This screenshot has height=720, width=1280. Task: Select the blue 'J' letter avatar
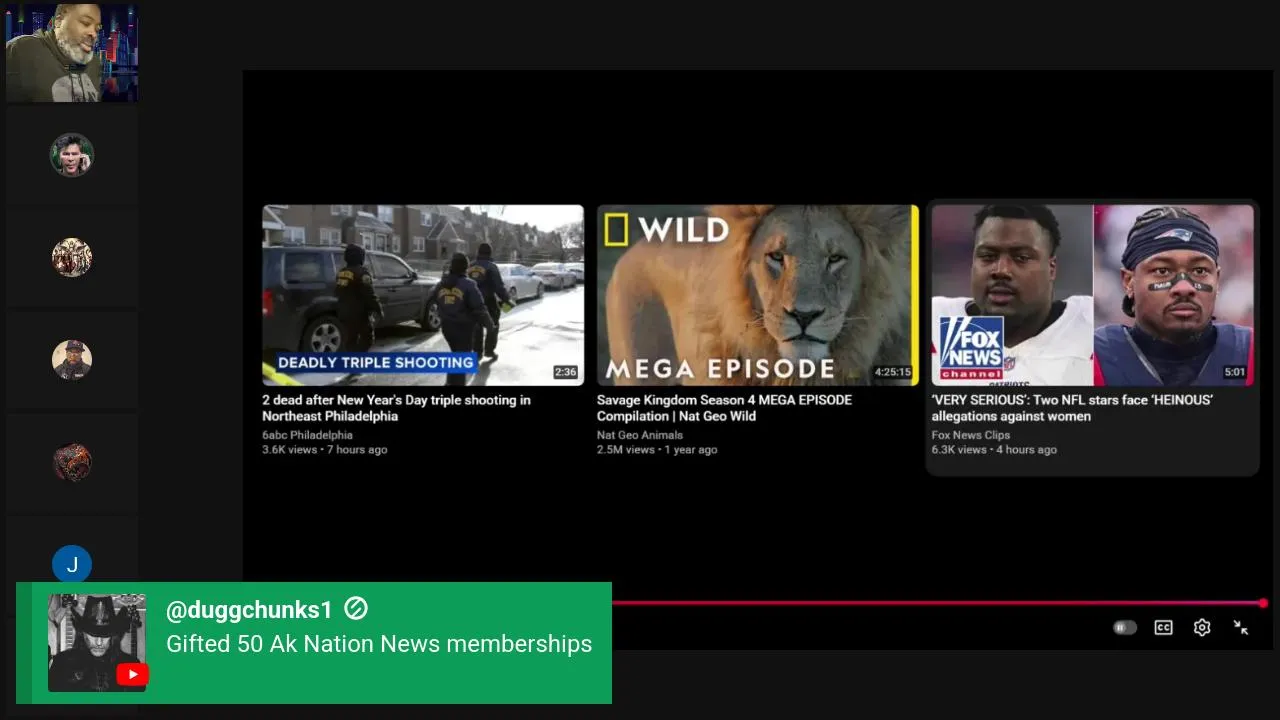pyautogui.click(x=72, y=565)
